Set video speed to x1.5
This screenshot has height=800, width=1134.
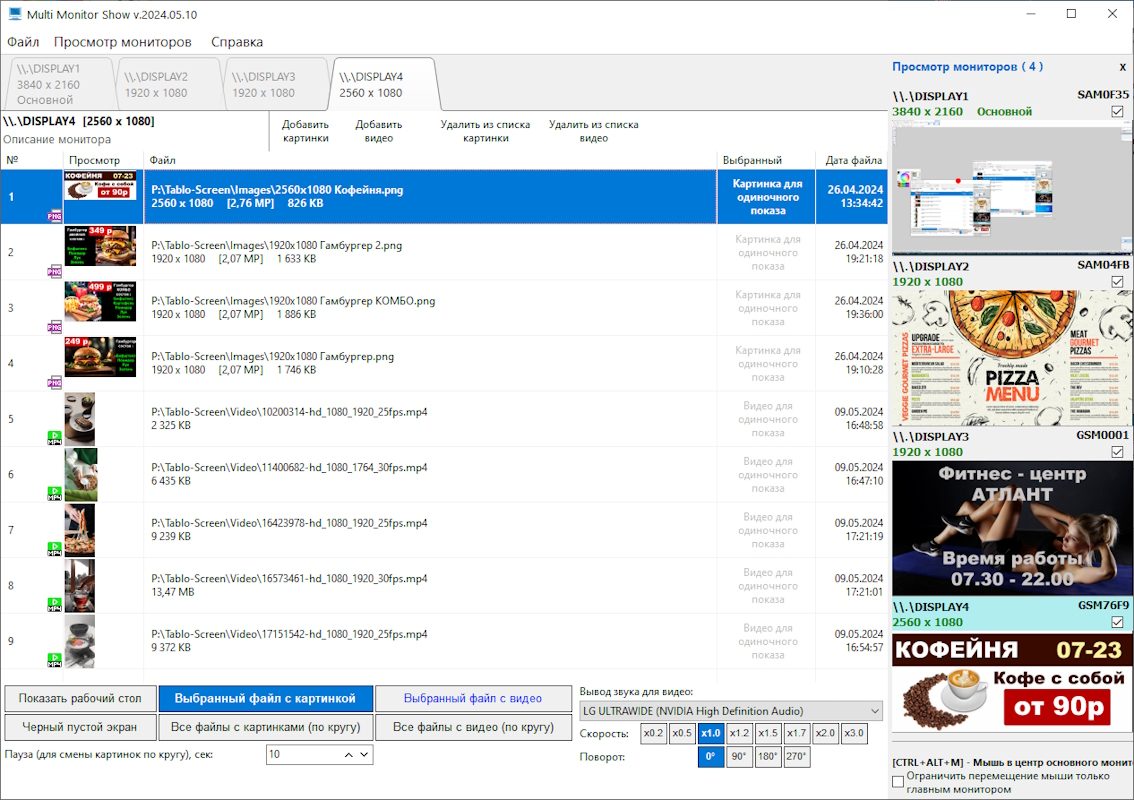point(768,733)
